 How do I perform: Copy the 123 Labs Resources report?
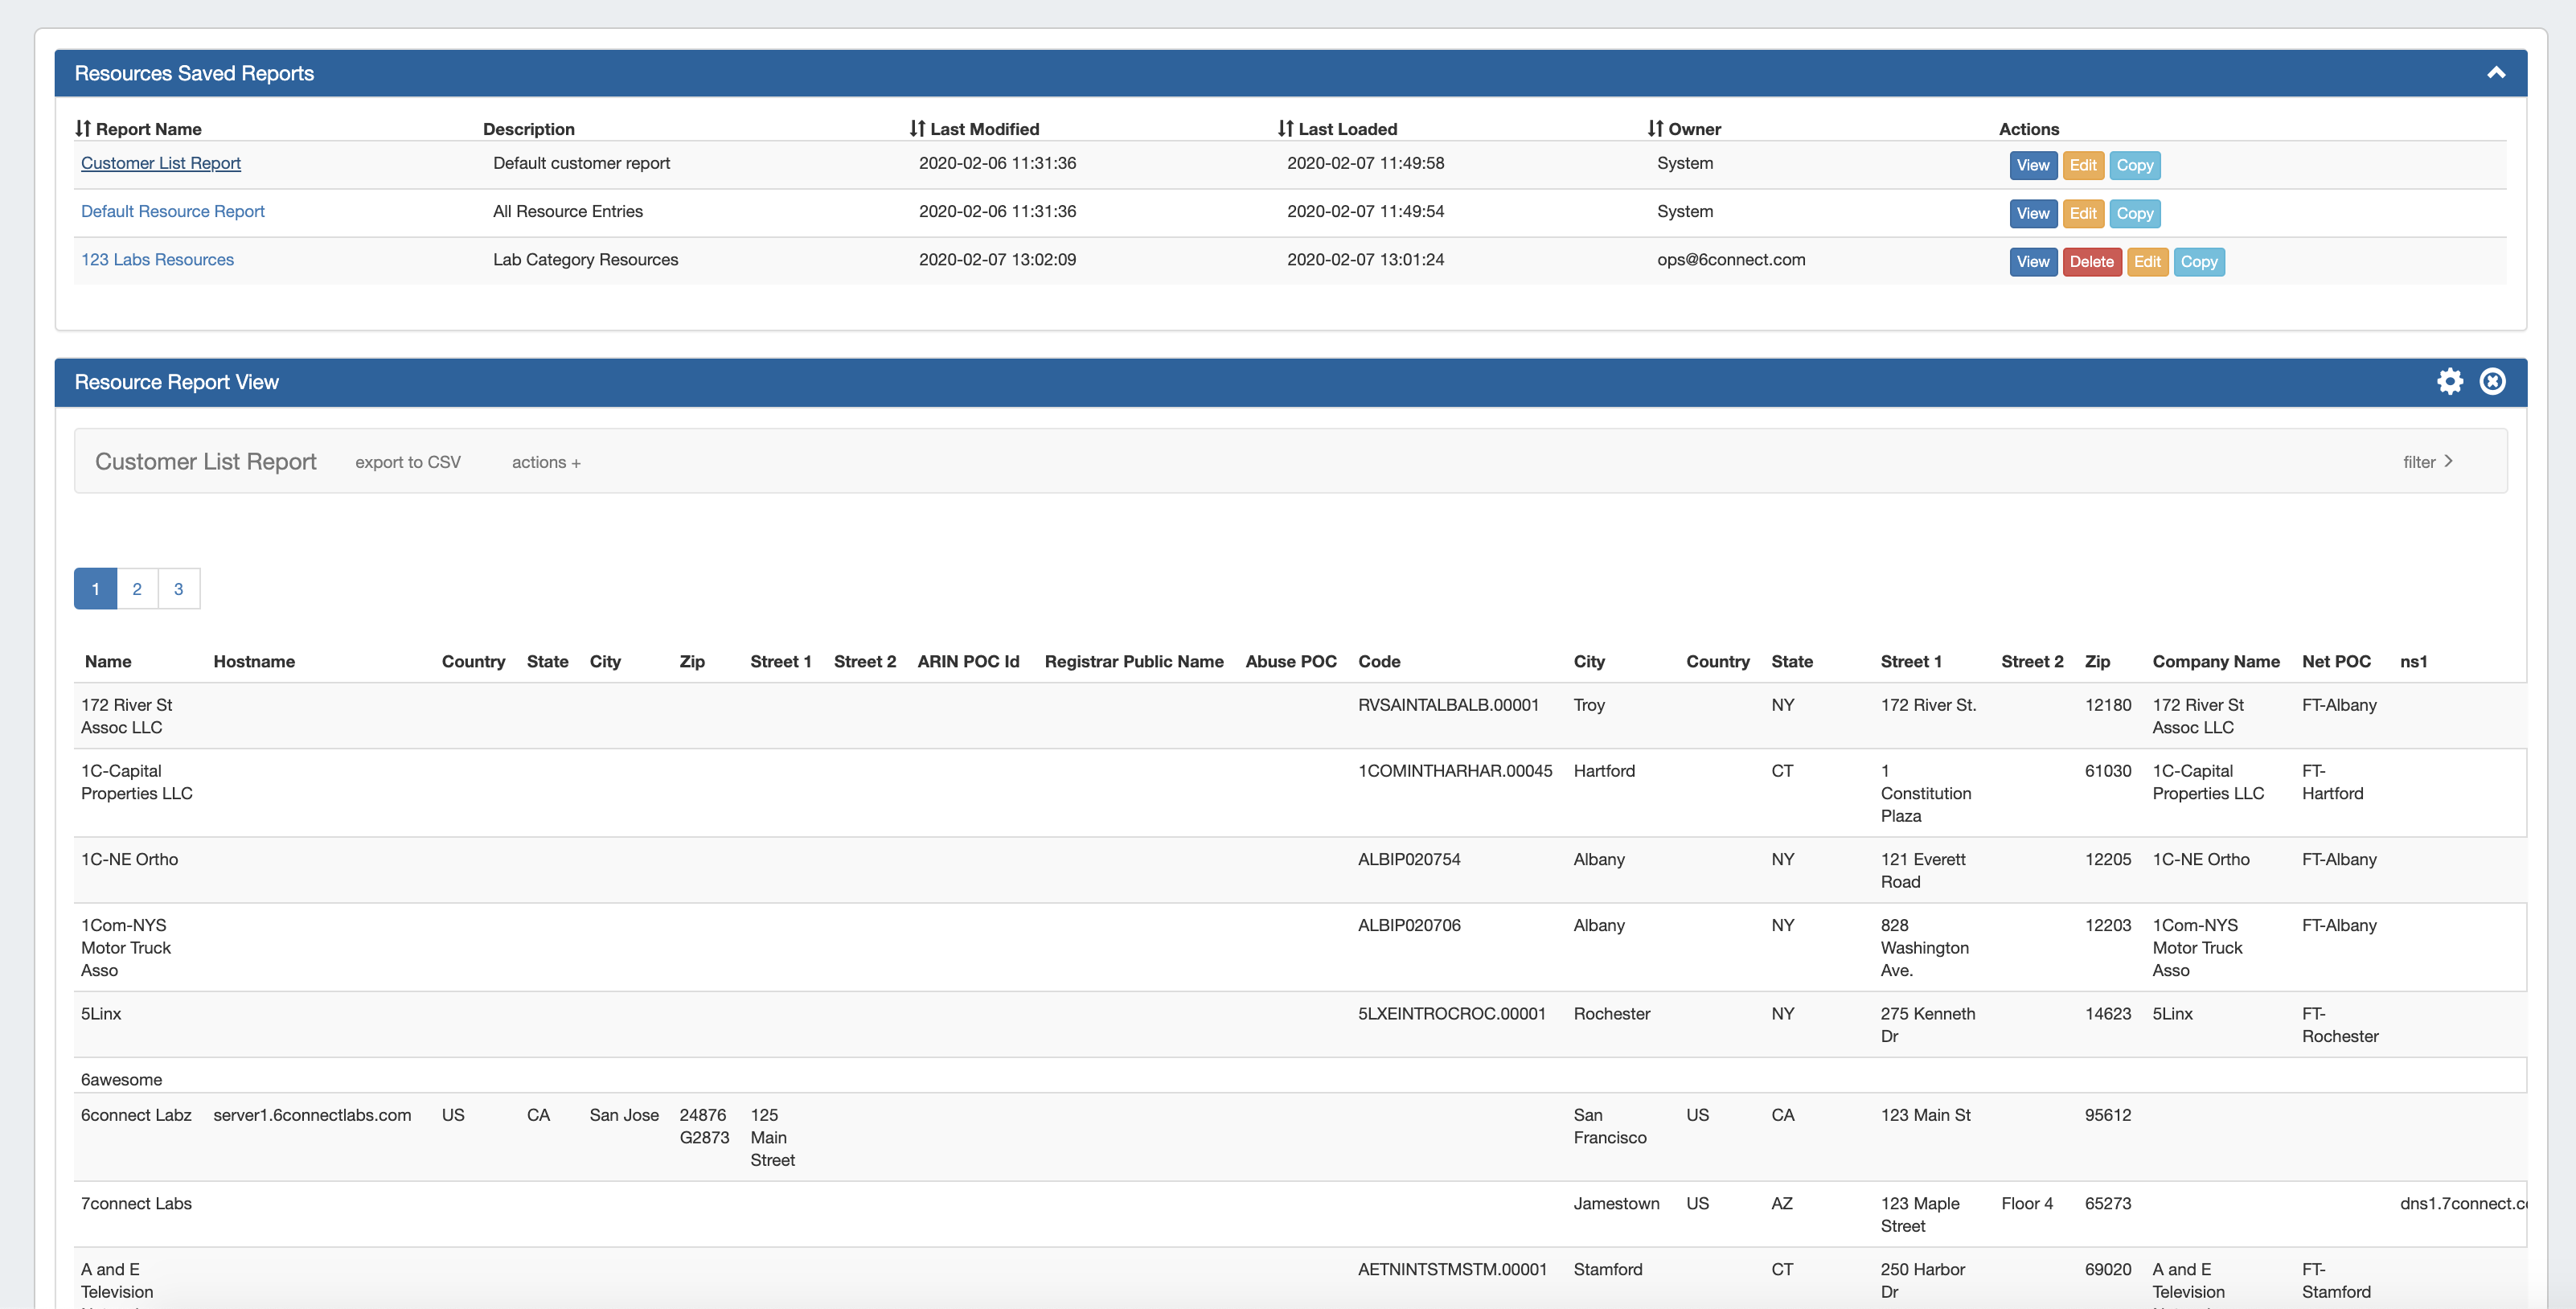2198,262
